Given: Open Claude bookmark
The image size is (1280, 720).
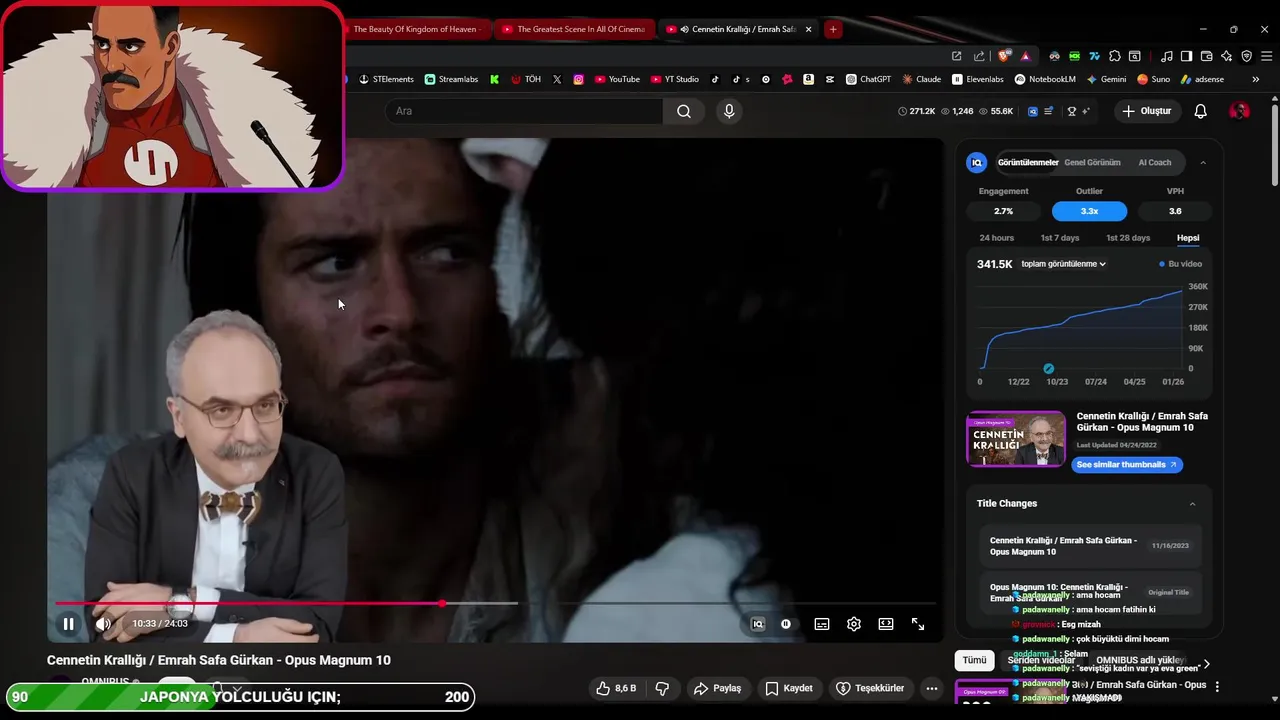Looking at the screenshot, I should (921, 79).
